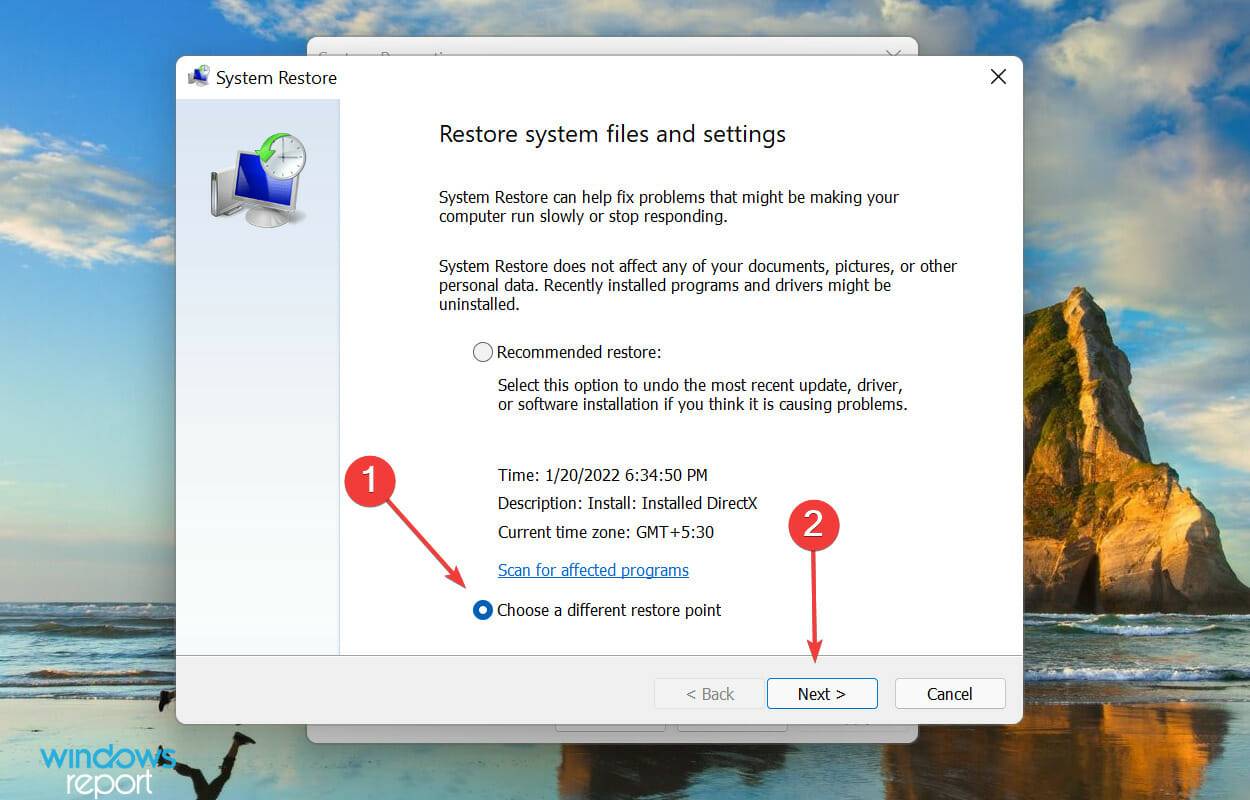Click the System Restore text in the title bar
The width and height of the screenshot is (1250, 800).
(276, 77)
